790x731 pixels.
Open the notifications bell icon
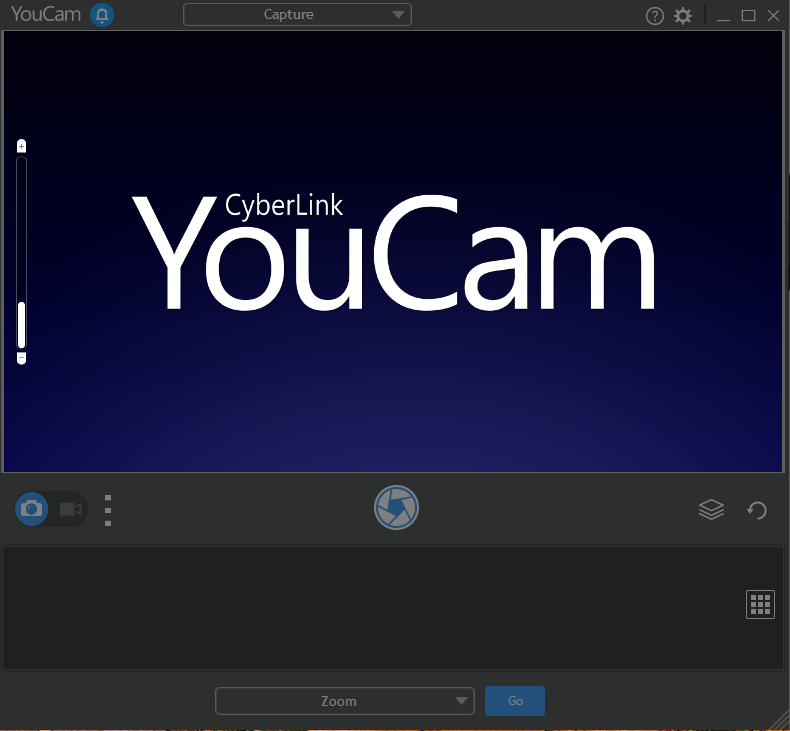point(102,15)
